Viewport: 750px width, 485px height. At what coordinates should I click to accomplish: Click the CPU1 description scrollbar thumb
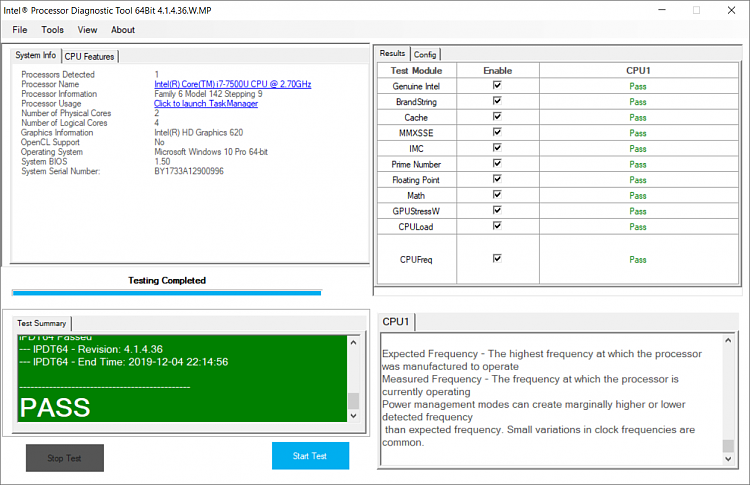(x=728, y=446)
